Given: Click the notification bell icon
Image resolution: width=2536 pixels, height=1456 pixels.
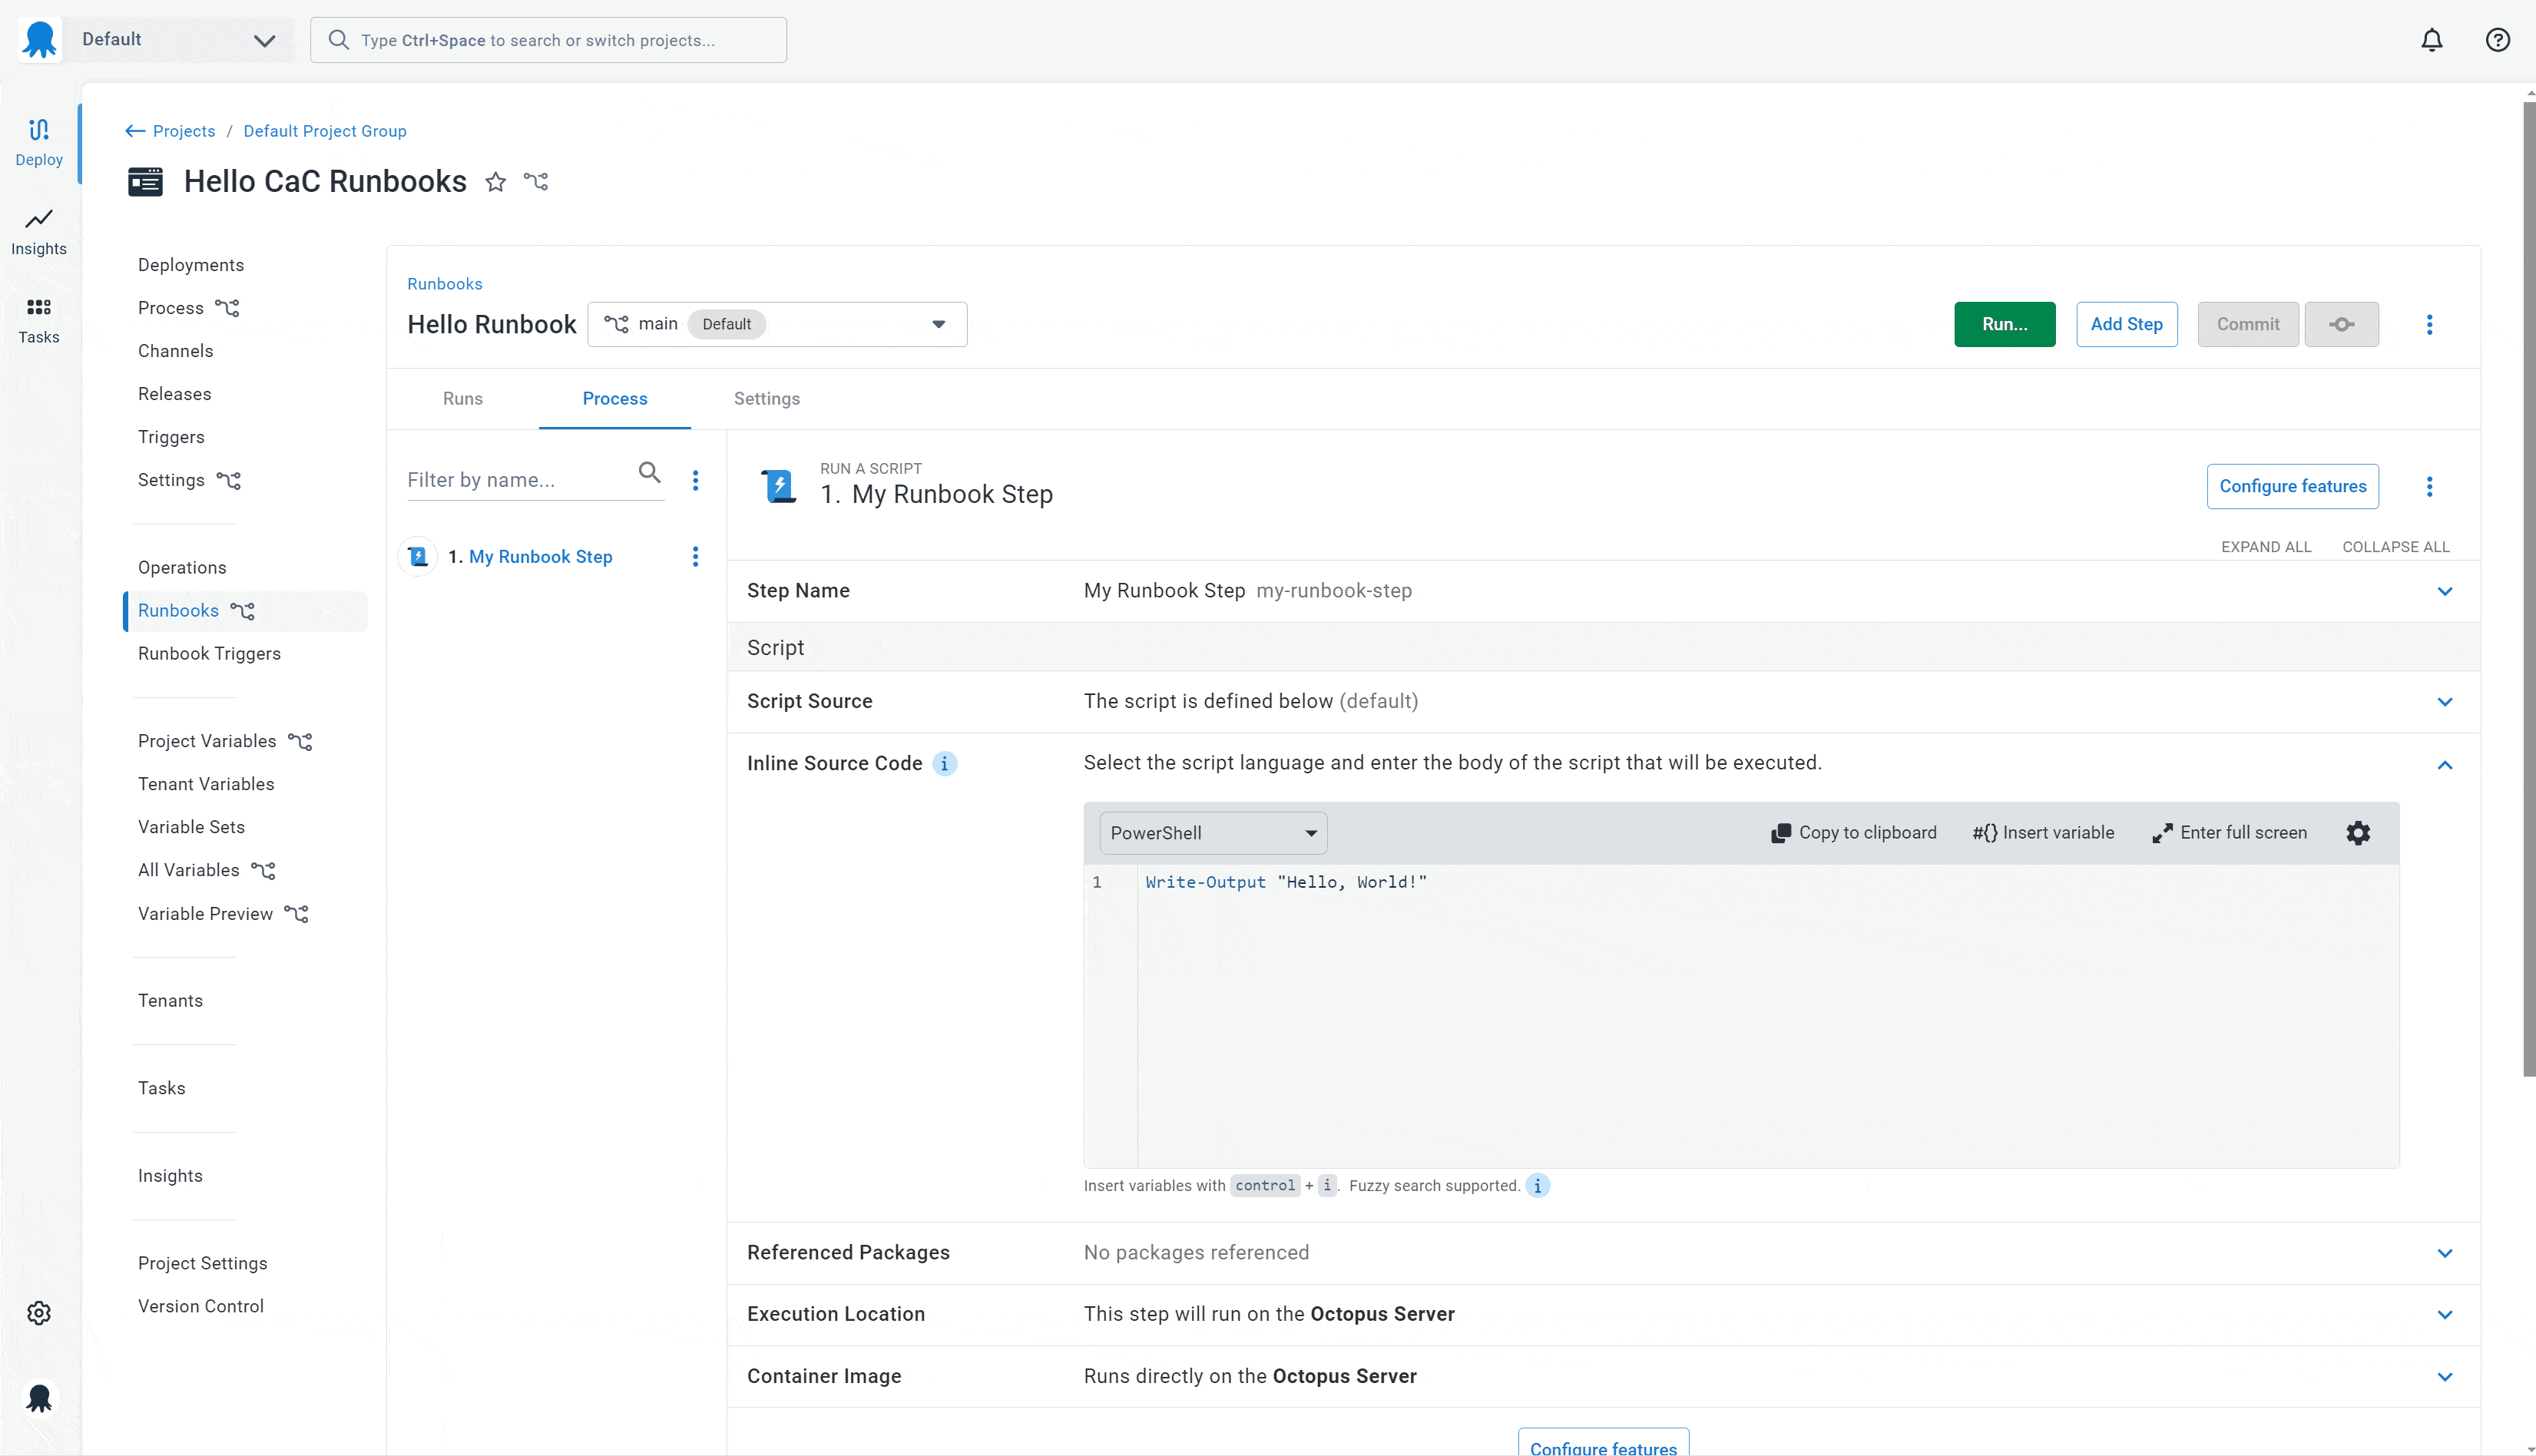Looking at the screenshot, I should coord(2432,39).
